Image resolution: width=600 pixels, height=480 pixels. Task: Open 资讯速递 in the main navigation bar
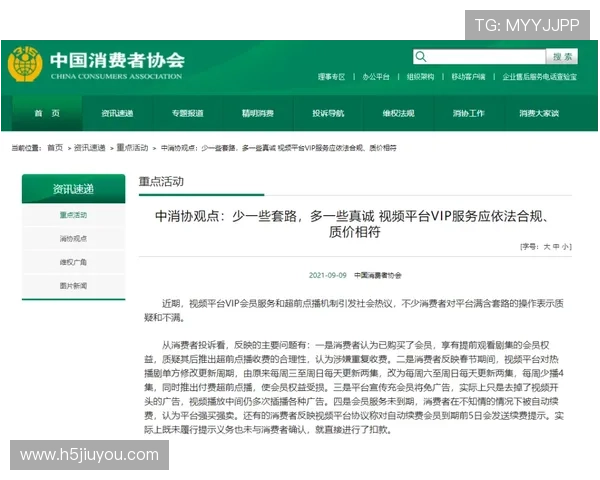(117, 113)
